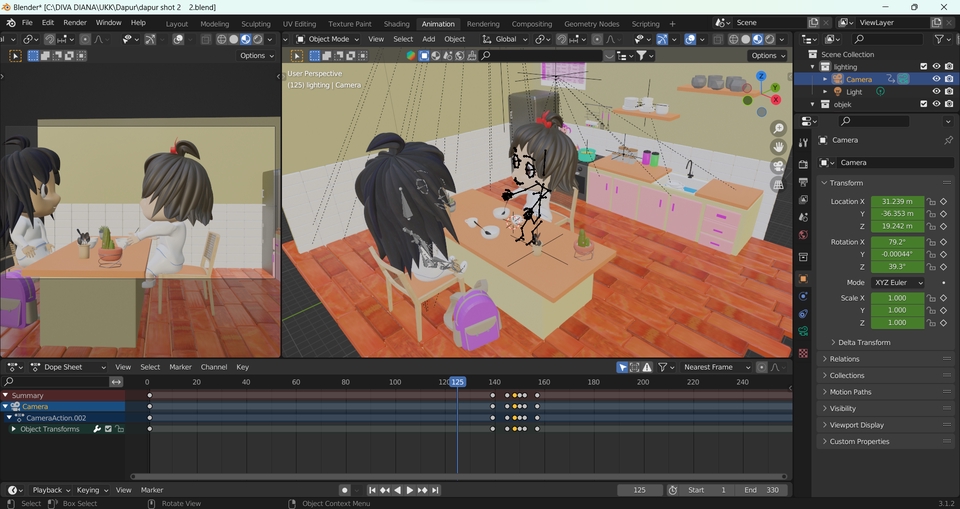Toggle camera view gizmo in viewport
Image resolution: width=960 pixels, height=509 pixels.
[778, 166]
